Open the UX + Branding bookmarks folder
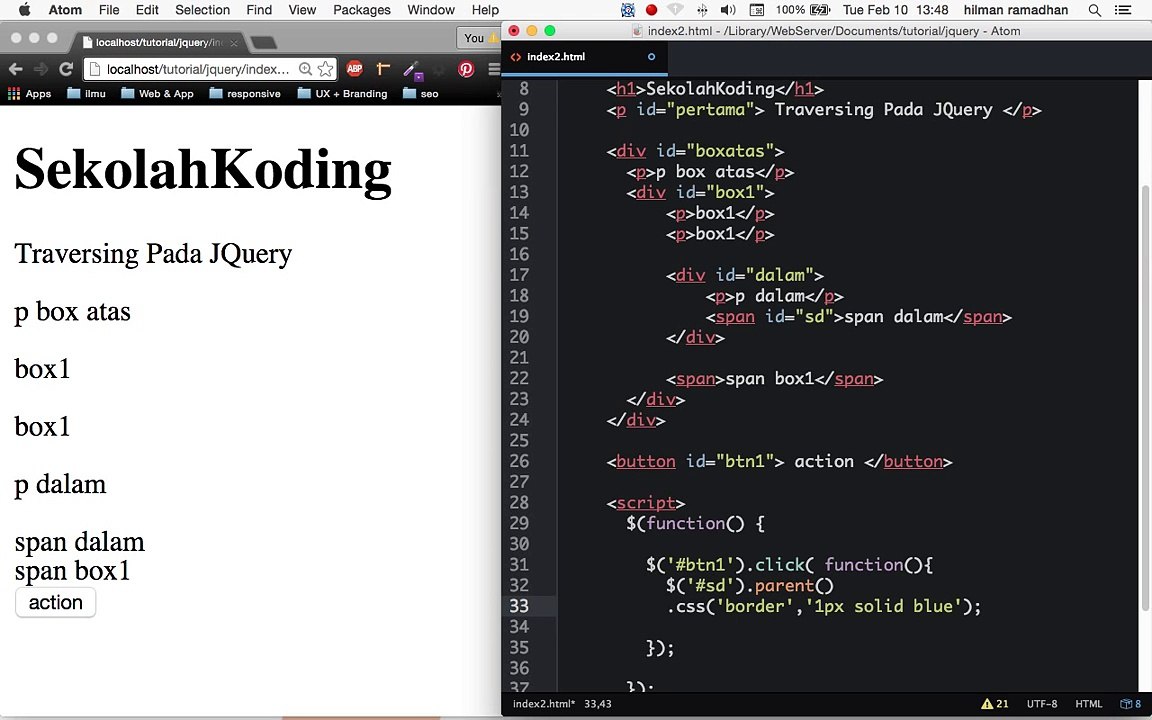The image size is (1152, 720). click(x=342, y=93)
